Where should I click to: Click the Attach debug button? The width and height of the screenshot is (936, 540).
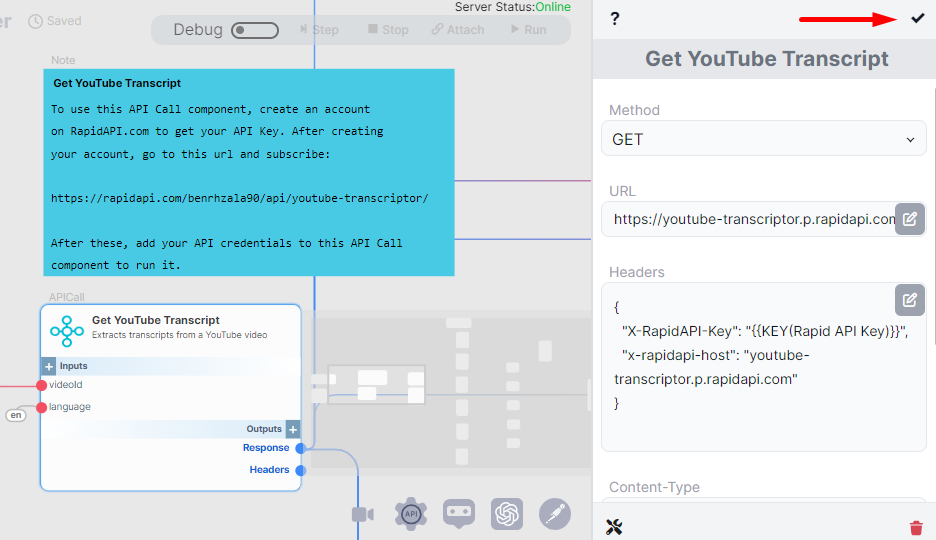pos(458,29)
